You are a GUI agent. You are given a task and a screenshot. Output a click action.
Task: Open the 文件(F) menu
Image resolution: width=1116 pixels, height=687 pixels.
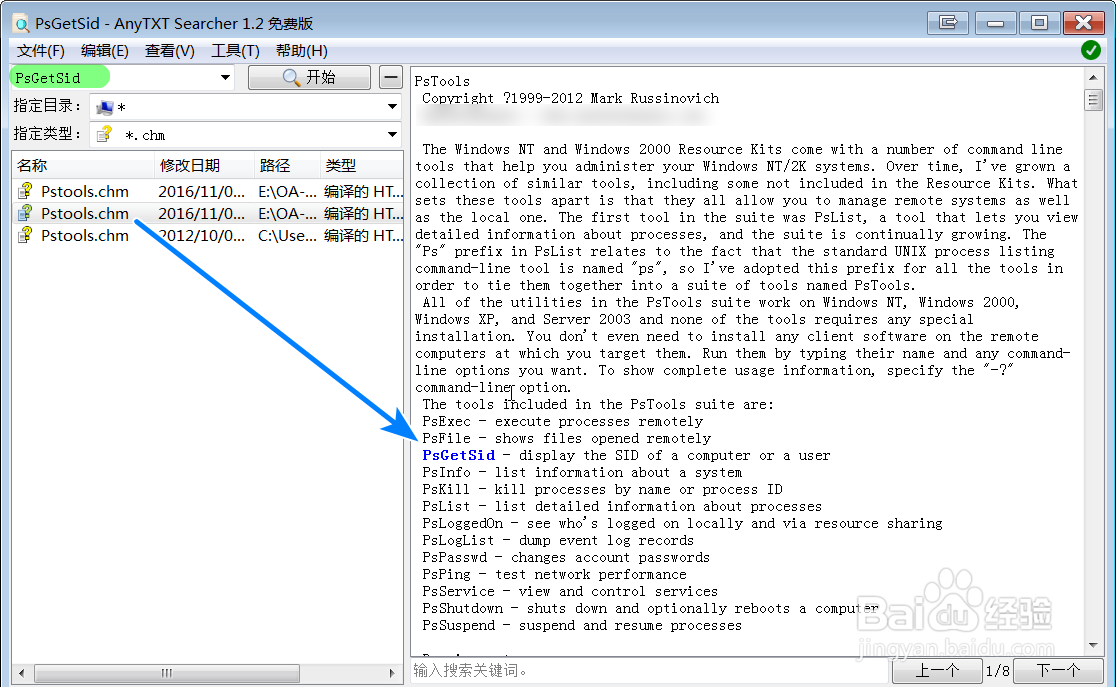pos(41,51)
